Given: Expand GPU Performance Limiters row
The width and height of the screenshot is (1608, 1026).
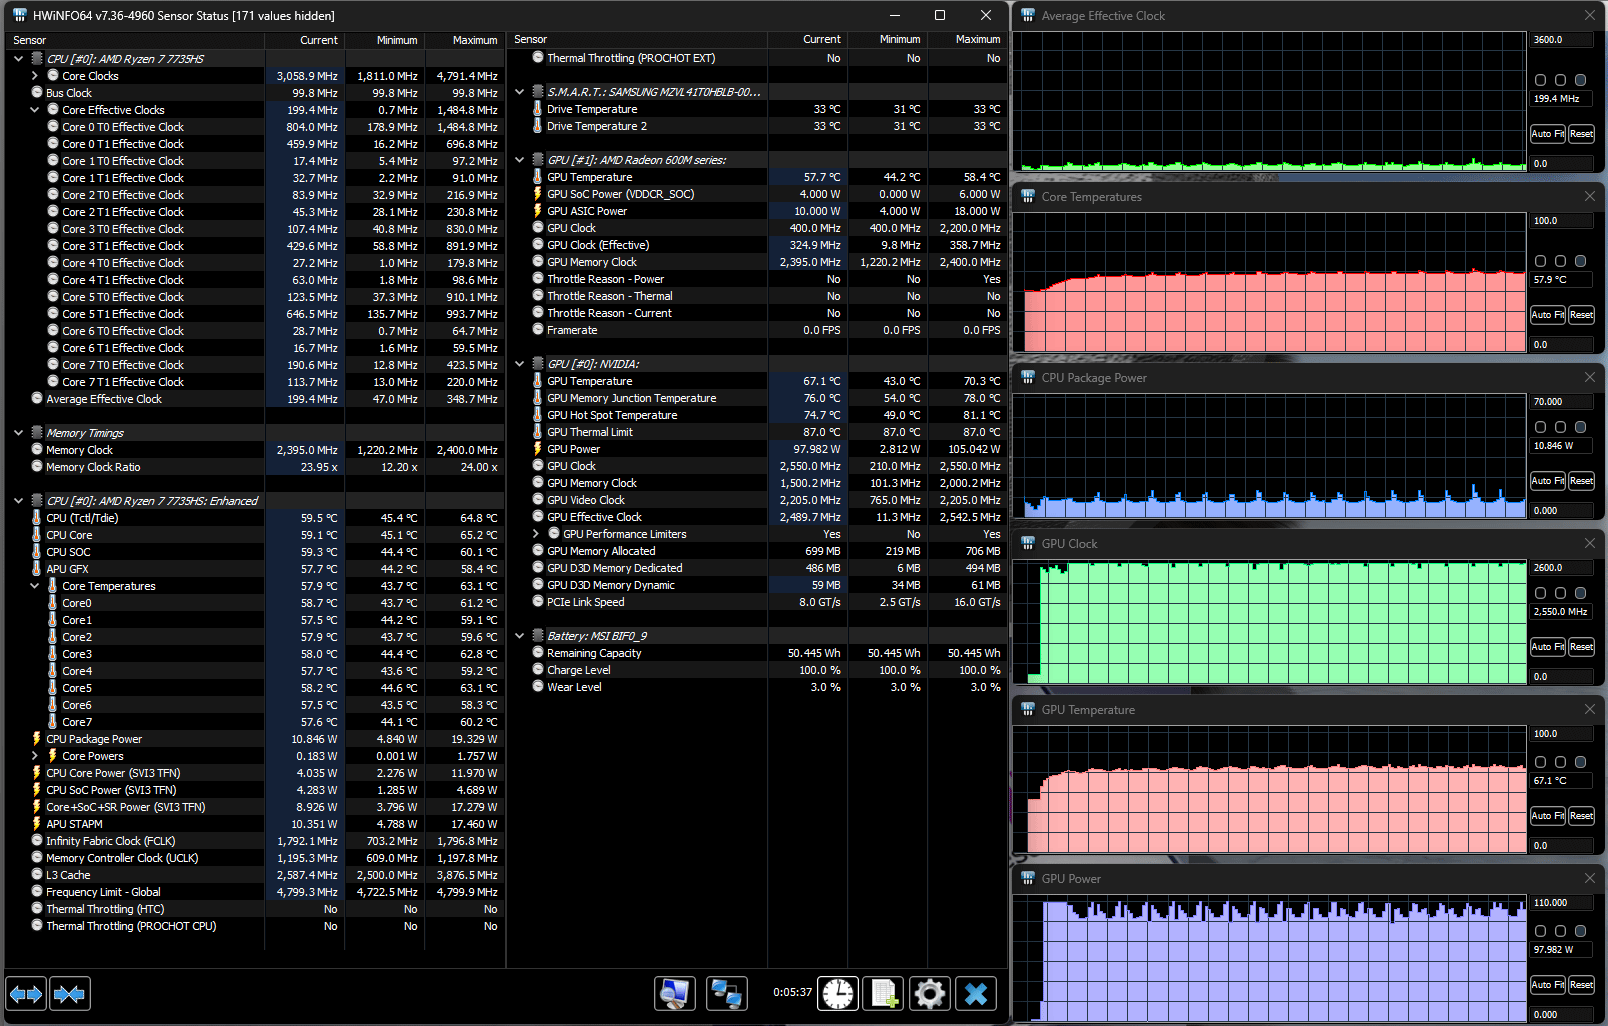Looking at the screenshot, I should [x=536, y=534].
